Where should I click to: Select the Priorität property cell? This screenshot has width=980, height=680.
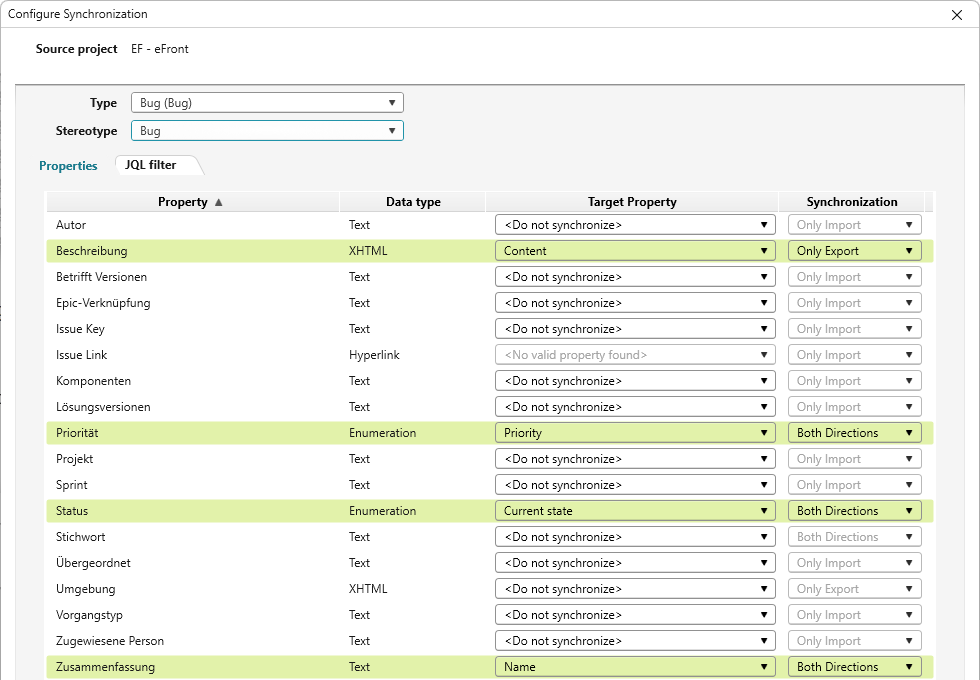point(192,432)
